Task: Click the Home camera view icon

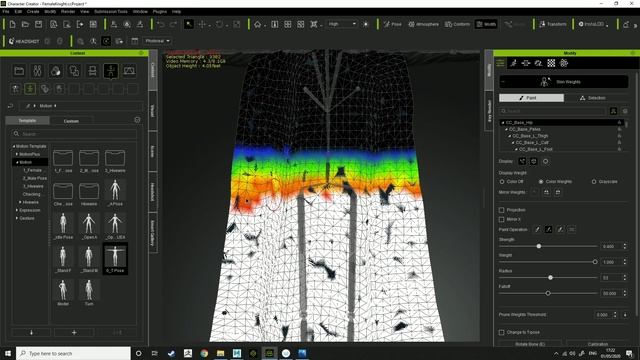Action: click(258, 24)
